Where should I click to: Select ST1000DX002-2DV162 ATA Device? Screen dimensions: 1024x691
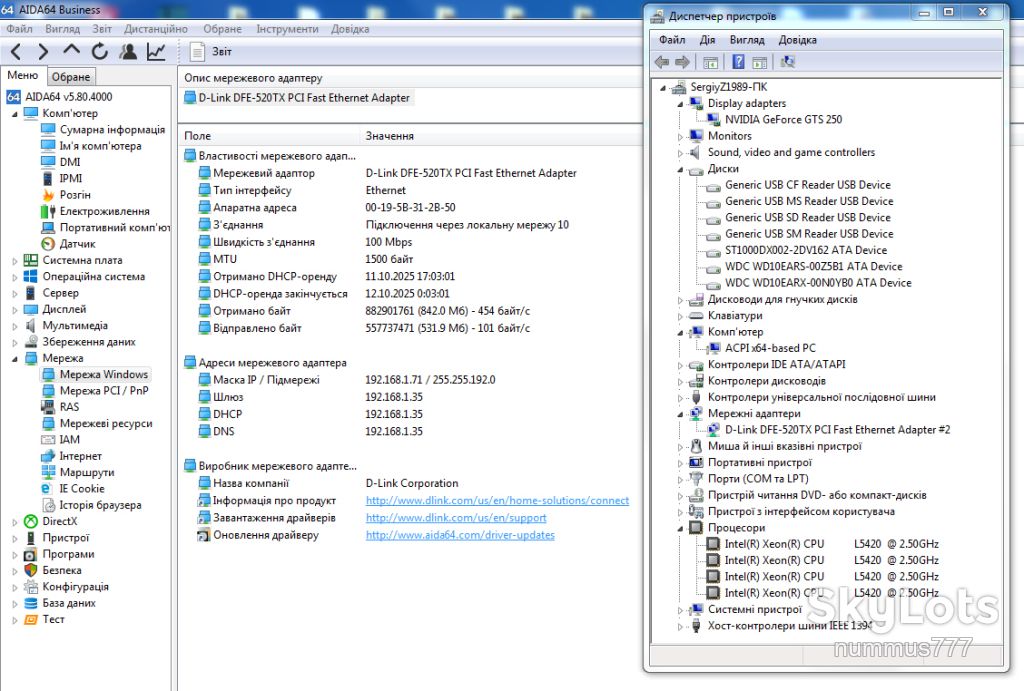(806, 250)
